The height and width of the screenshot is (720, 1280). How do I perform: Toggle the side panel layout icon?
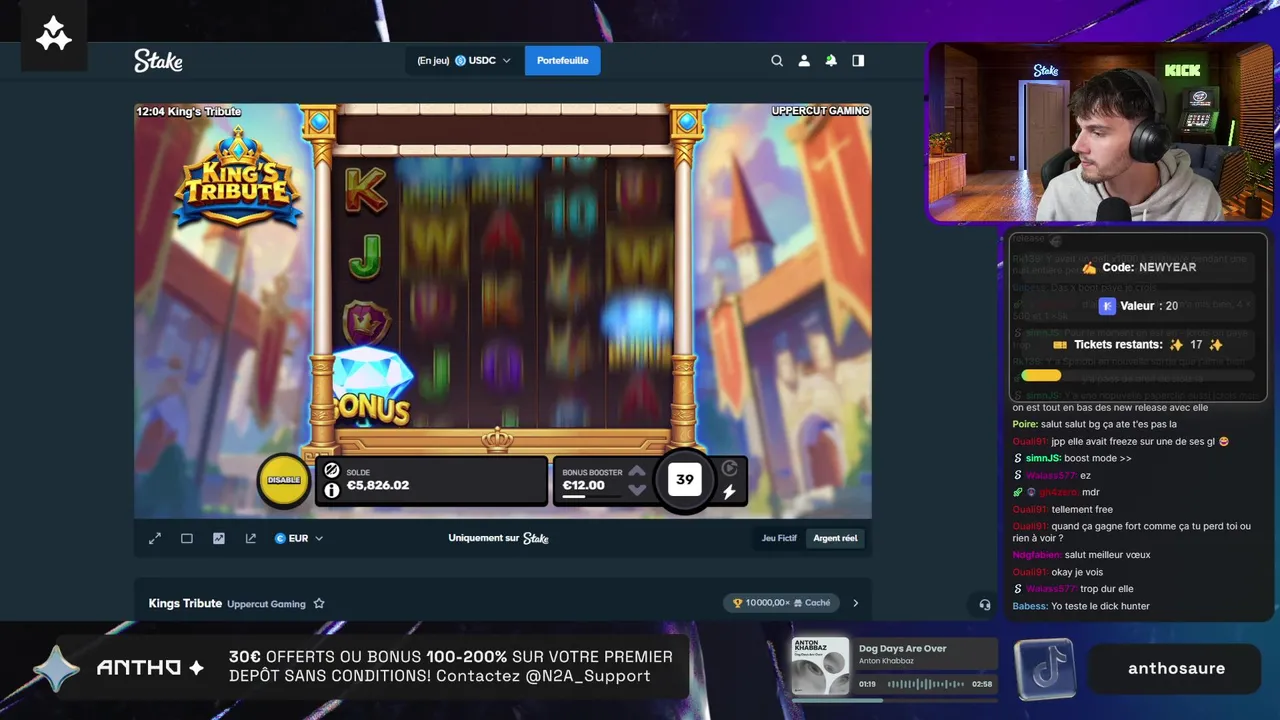(858, 61)
